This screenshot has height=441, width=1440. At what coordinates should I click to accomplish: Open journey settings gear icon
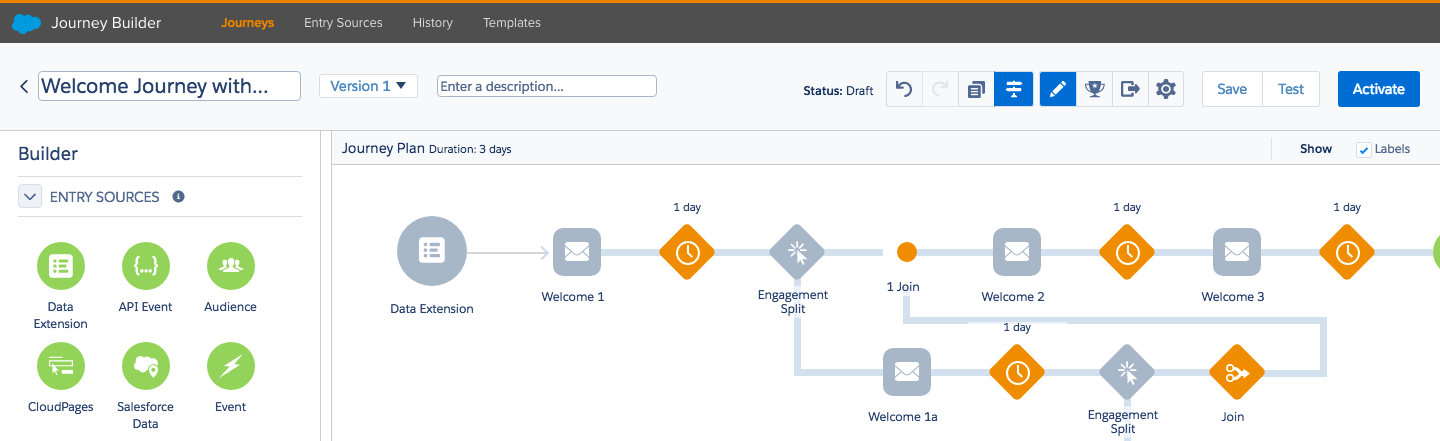(x=1165, y=89)
